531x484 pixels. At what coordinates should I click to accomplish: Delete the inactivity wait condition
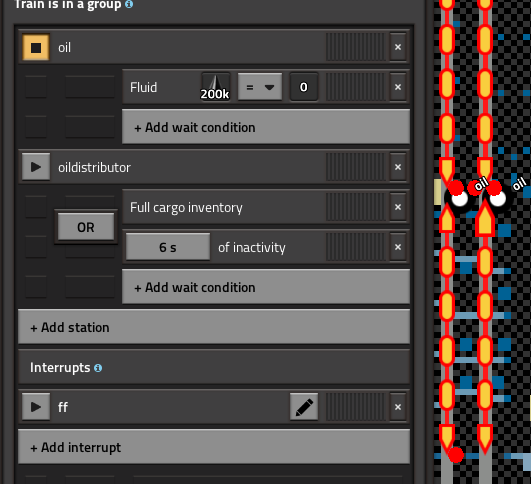[x=398, y=247]
